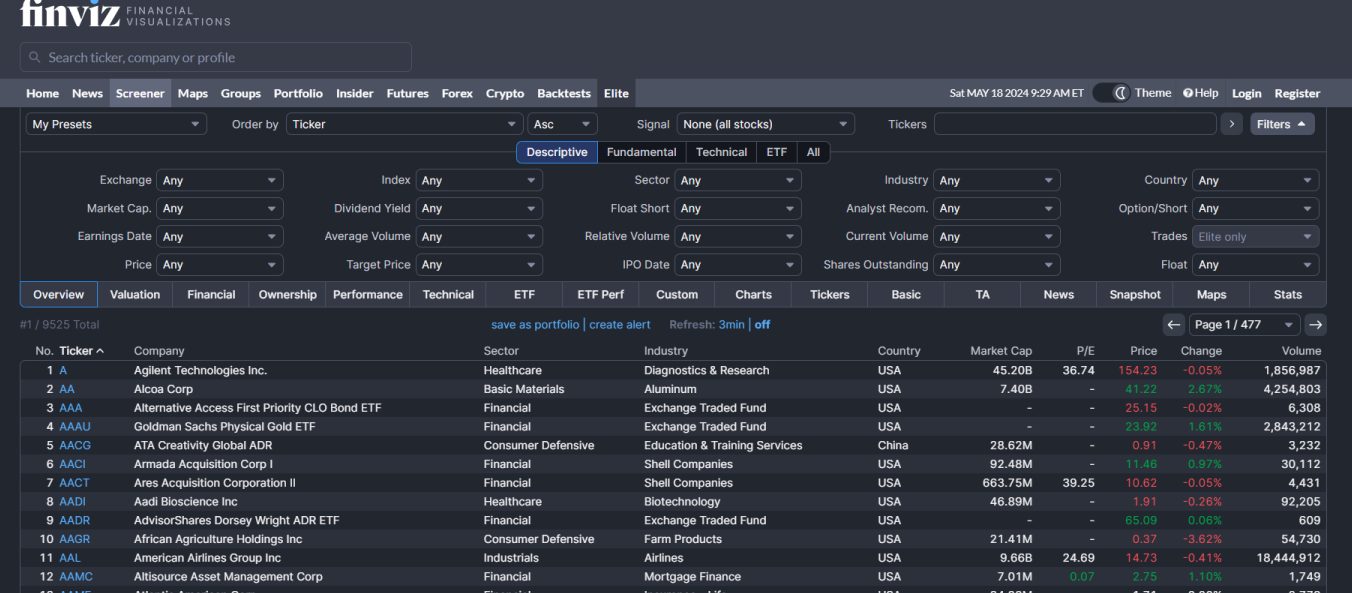1352x593 pixels.
Task: Open the AAL ticker link
Action: tap(69, 558)
